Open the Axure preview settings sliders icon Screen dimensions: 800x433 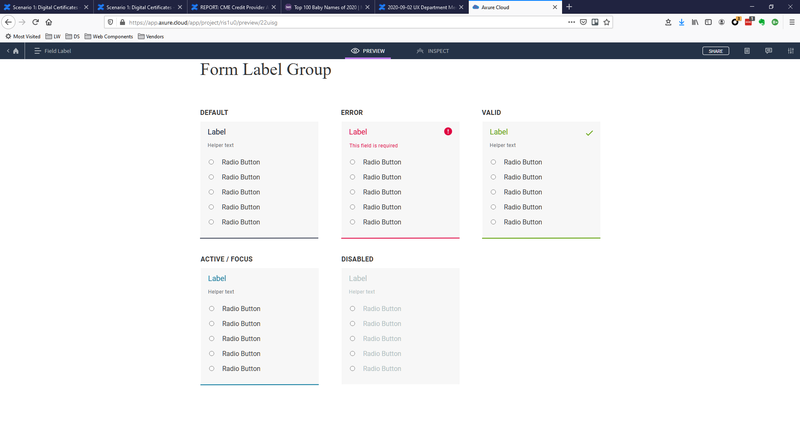(790, 51)
